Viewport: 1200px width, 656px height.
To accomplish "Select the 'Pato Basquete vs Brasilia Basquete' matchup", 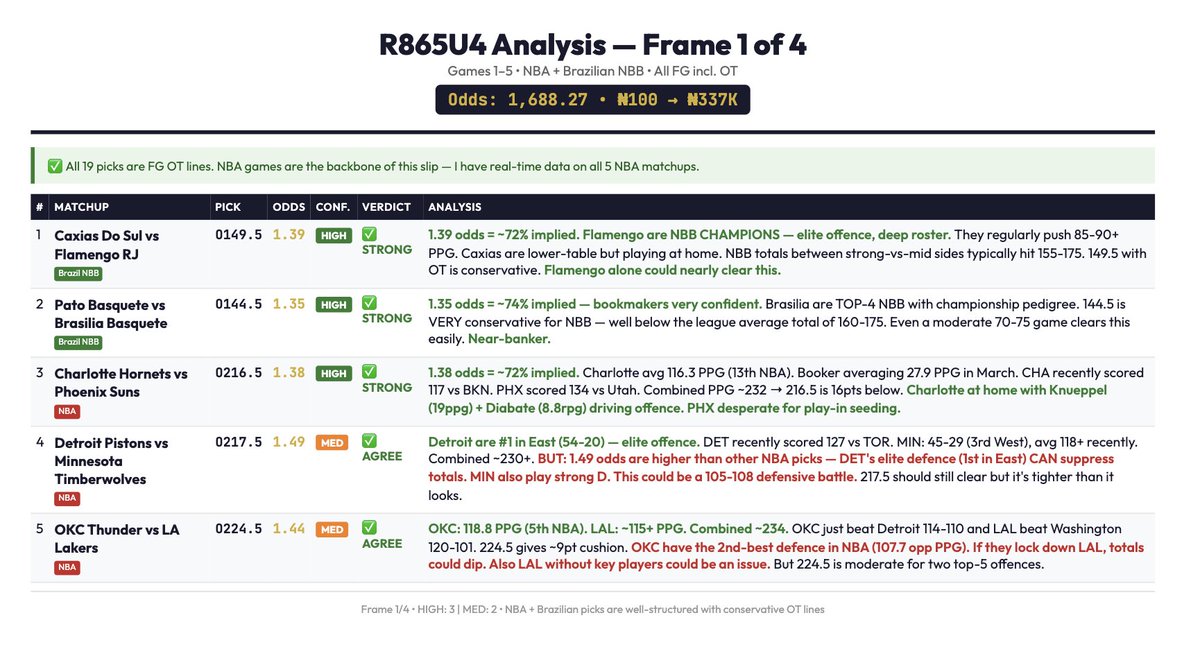I will coord(111,314).
